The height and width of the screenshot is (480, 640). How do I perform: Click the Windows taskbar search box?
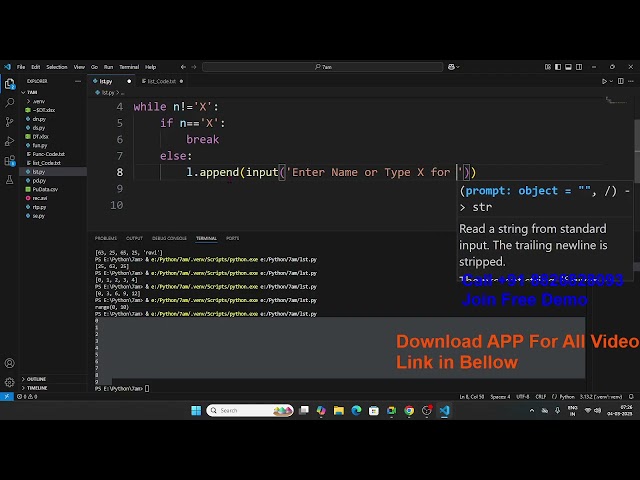[x=240, y=410]
